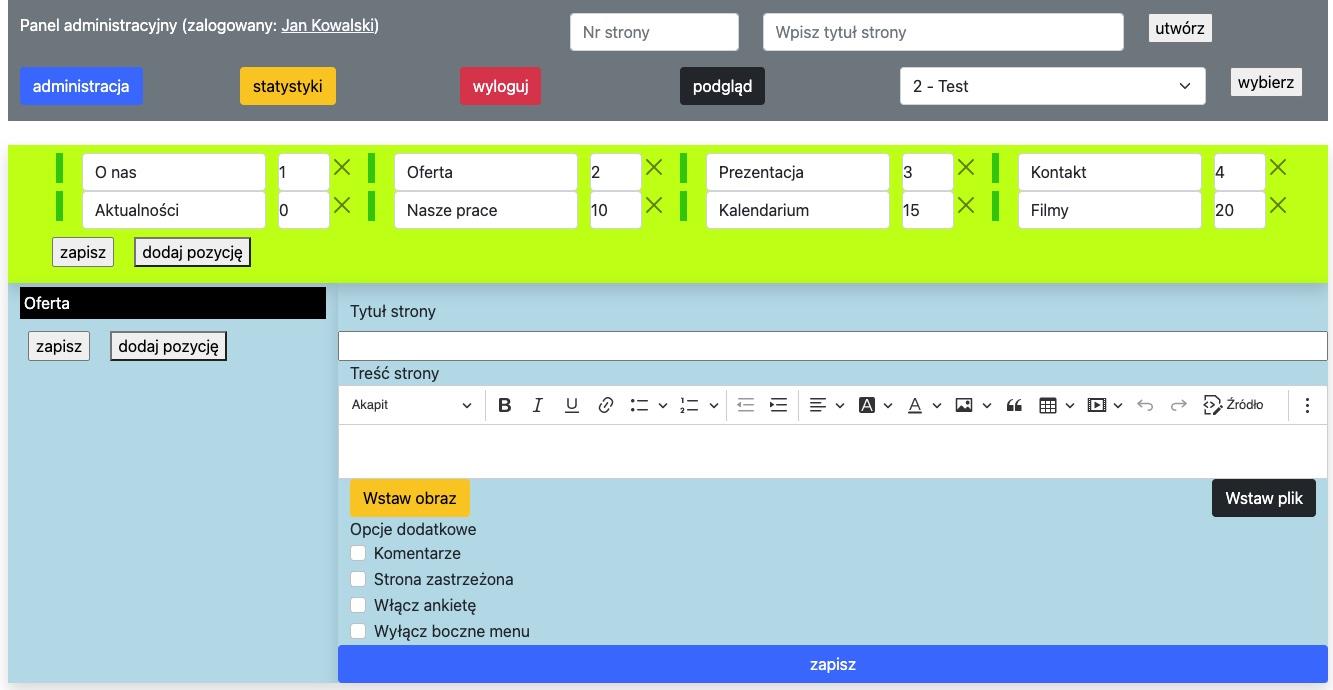Insert a block quote in the editor
1333x690 pixels.
(x=1014, y=405)
